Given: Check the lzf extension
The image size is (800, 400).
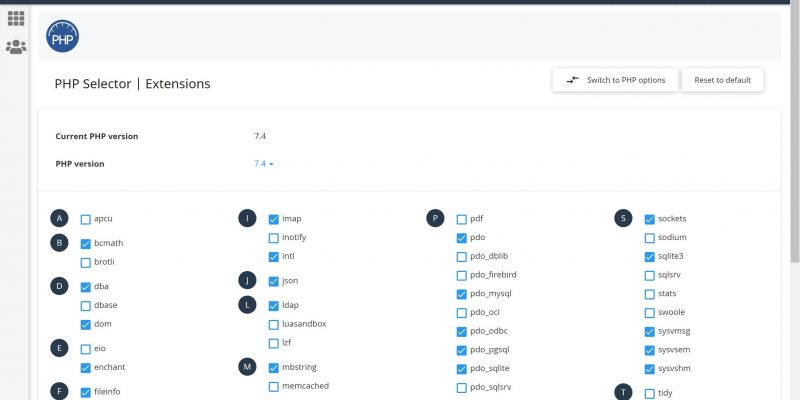Looking at the screenshot, I should [273, 343].
